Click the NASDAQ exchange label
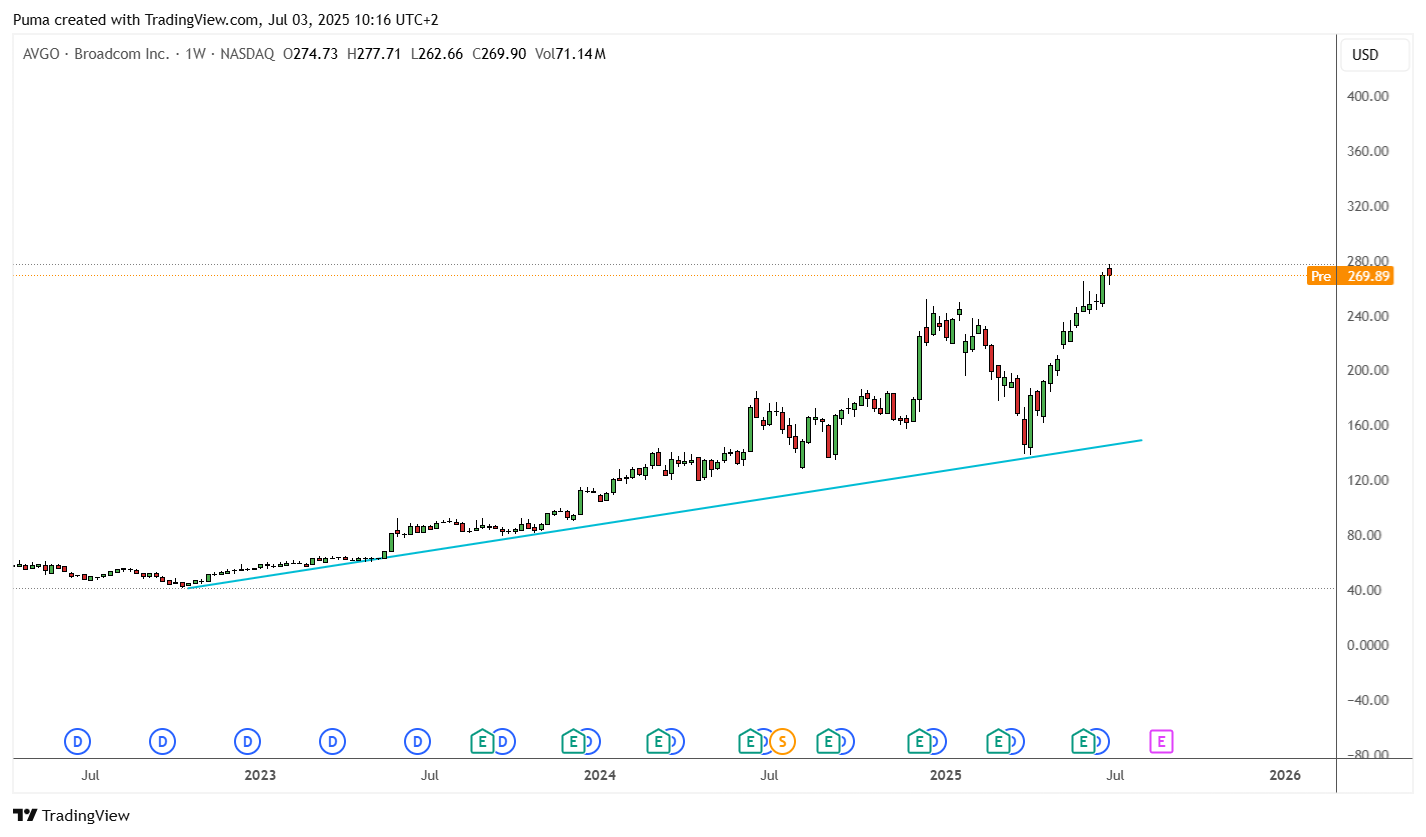The width and height of the screenshot is (1426, 837). tap(246, 54)
